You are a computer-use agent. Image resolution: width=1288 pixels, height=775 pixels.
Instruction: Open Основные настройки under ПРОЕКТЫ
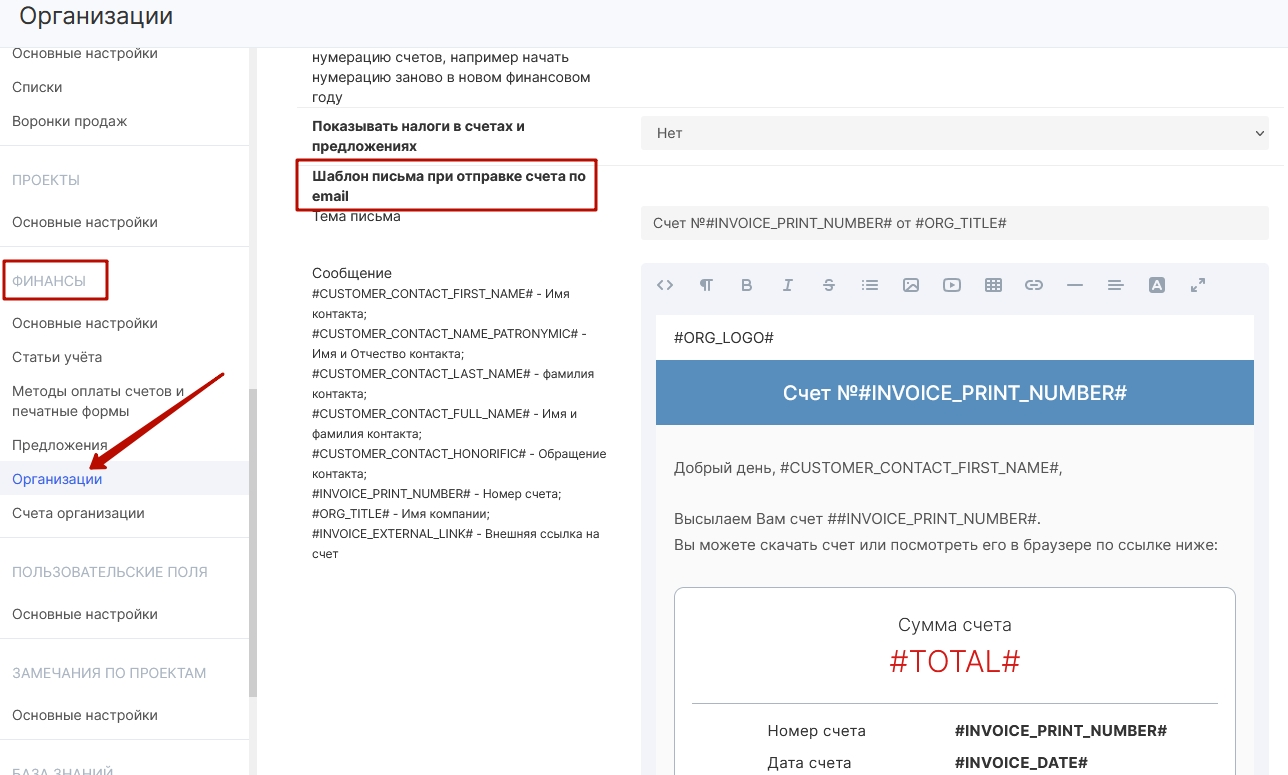85,222
